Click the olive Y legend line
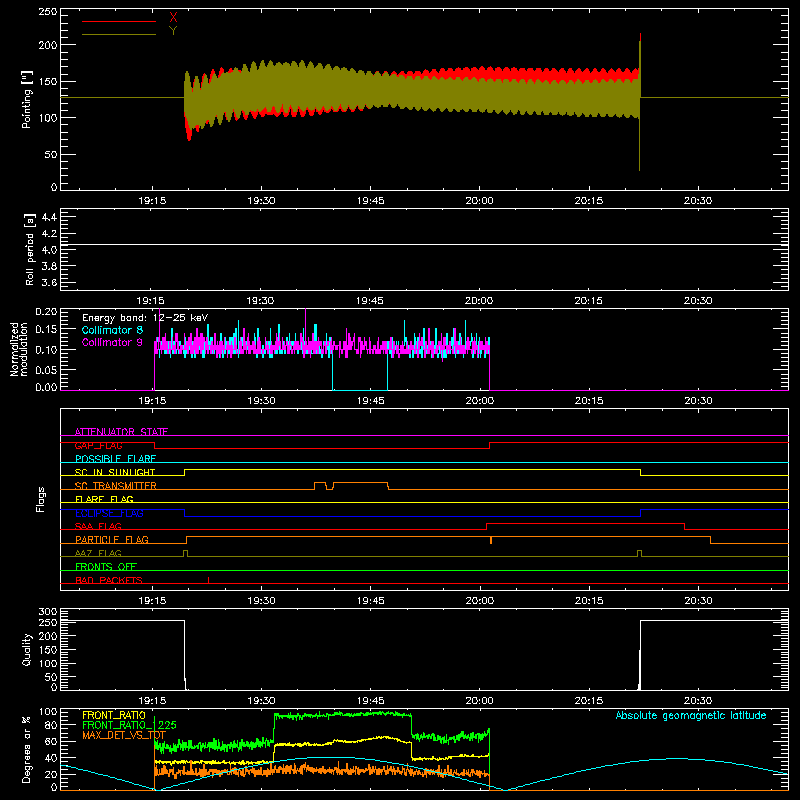The width and height of the screenshot is (800, 800). [x=119, y=34]
